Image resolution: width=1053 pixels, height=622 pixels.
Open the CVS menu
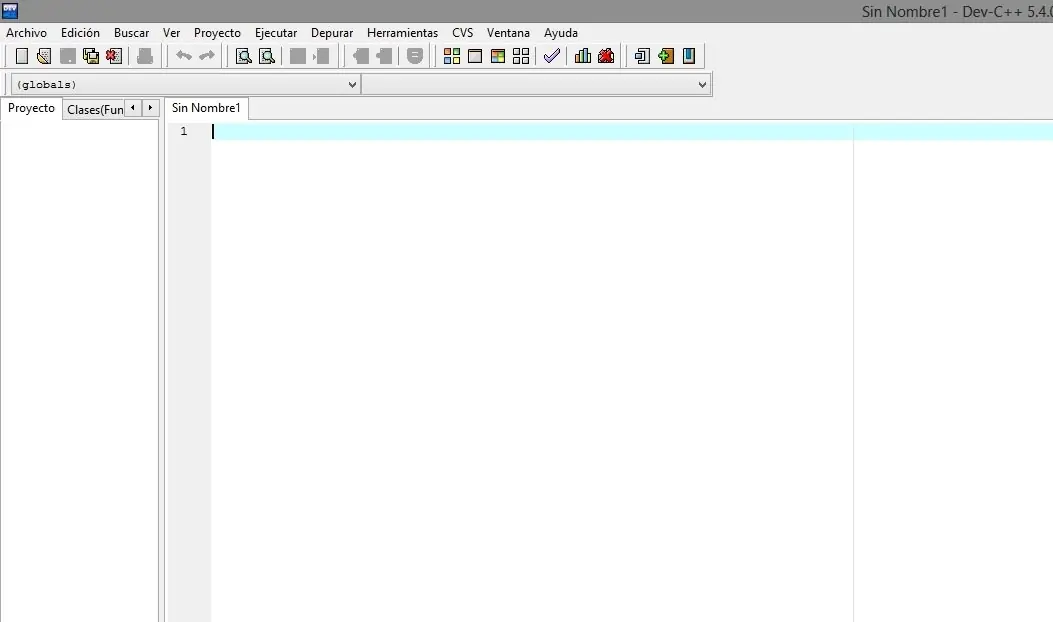[463, 33]
